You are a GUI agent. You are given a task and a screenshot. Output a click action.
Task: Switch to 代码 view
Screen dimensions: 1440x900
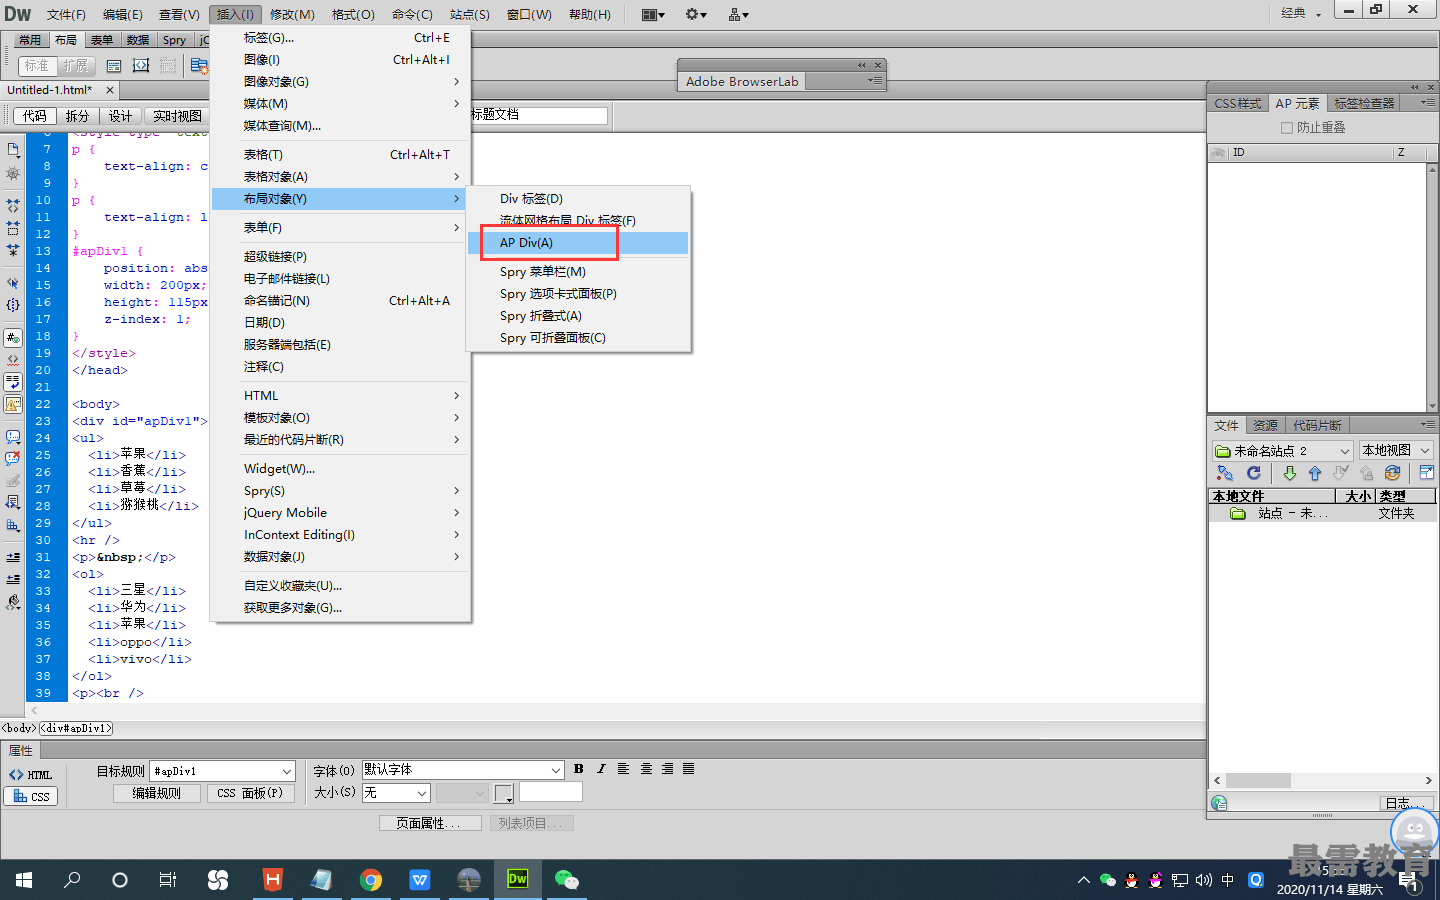pos(34,116)
